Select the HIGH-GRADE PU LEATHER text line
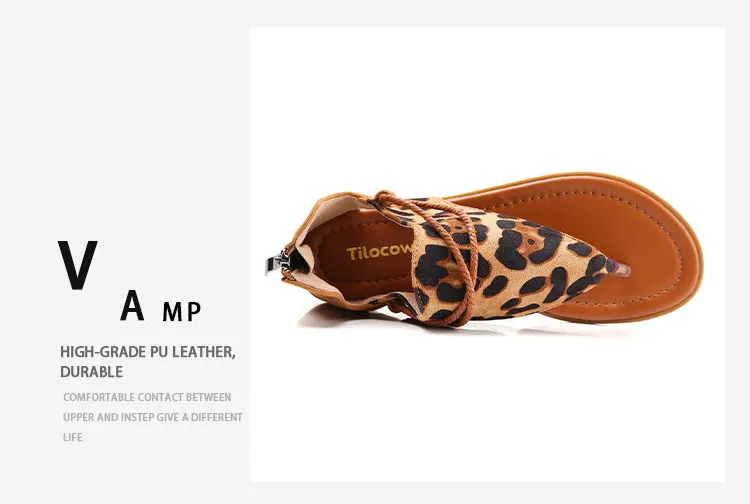This screenshot has width=750, height=504. point(148,352)
